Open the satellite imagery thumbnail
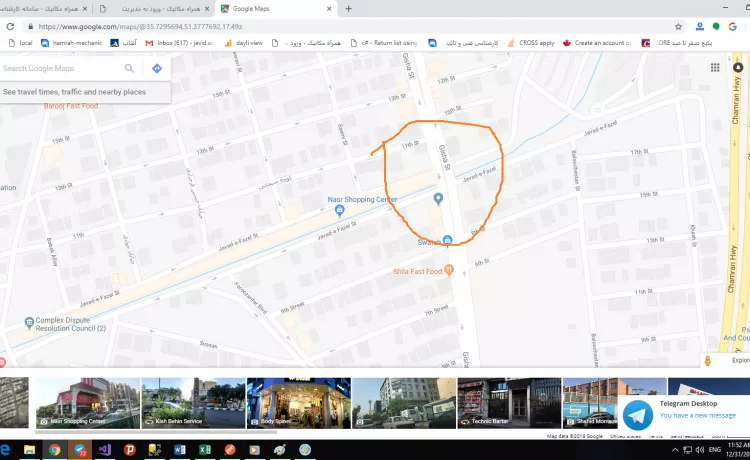750x460 pixels. 14,403
